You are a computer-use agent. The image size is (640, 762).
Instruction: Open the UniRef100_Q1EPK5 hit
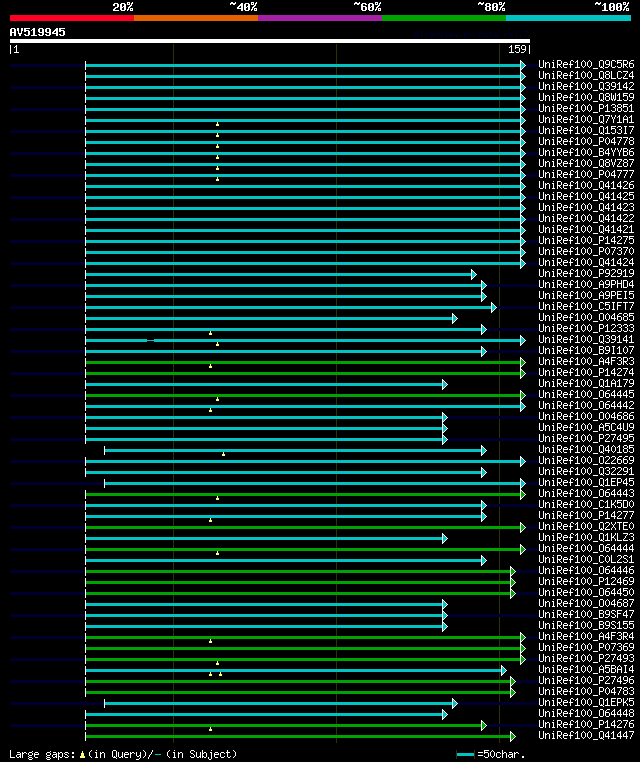(586, 702)
